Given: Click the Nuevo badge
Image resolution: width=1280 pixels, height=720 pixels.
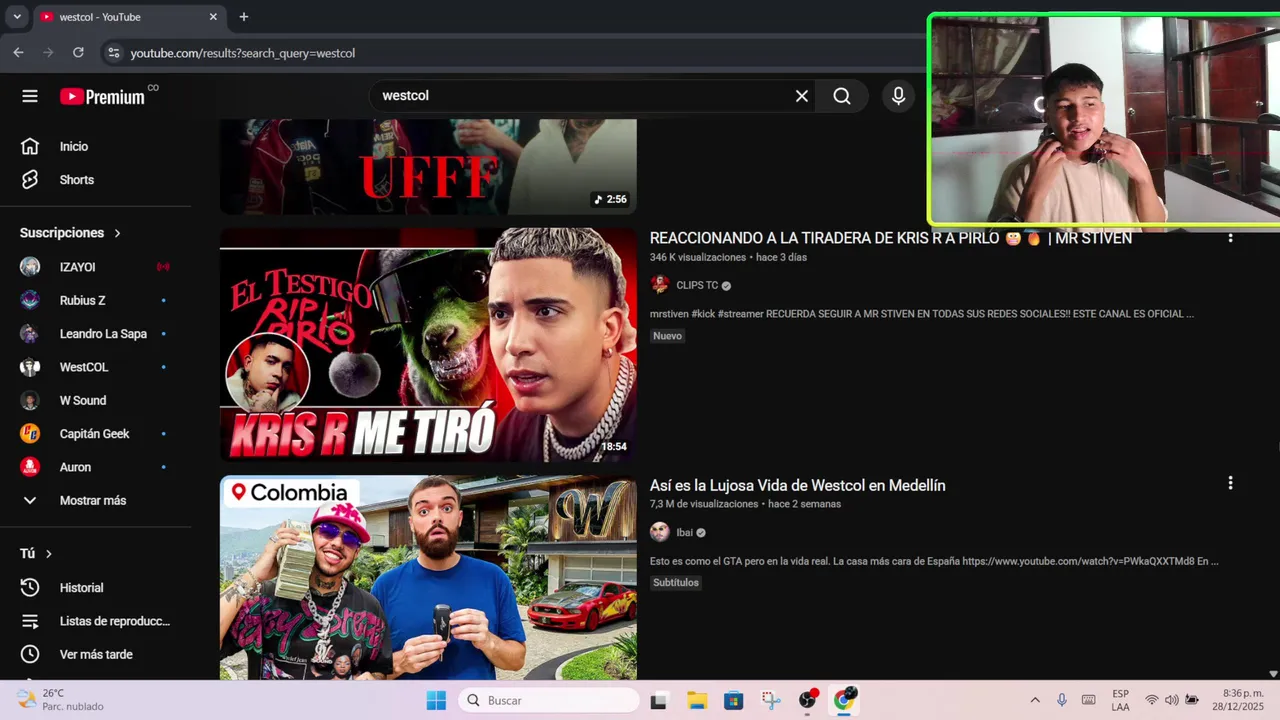Looking at the screenshot, I should tap(667, 336).
